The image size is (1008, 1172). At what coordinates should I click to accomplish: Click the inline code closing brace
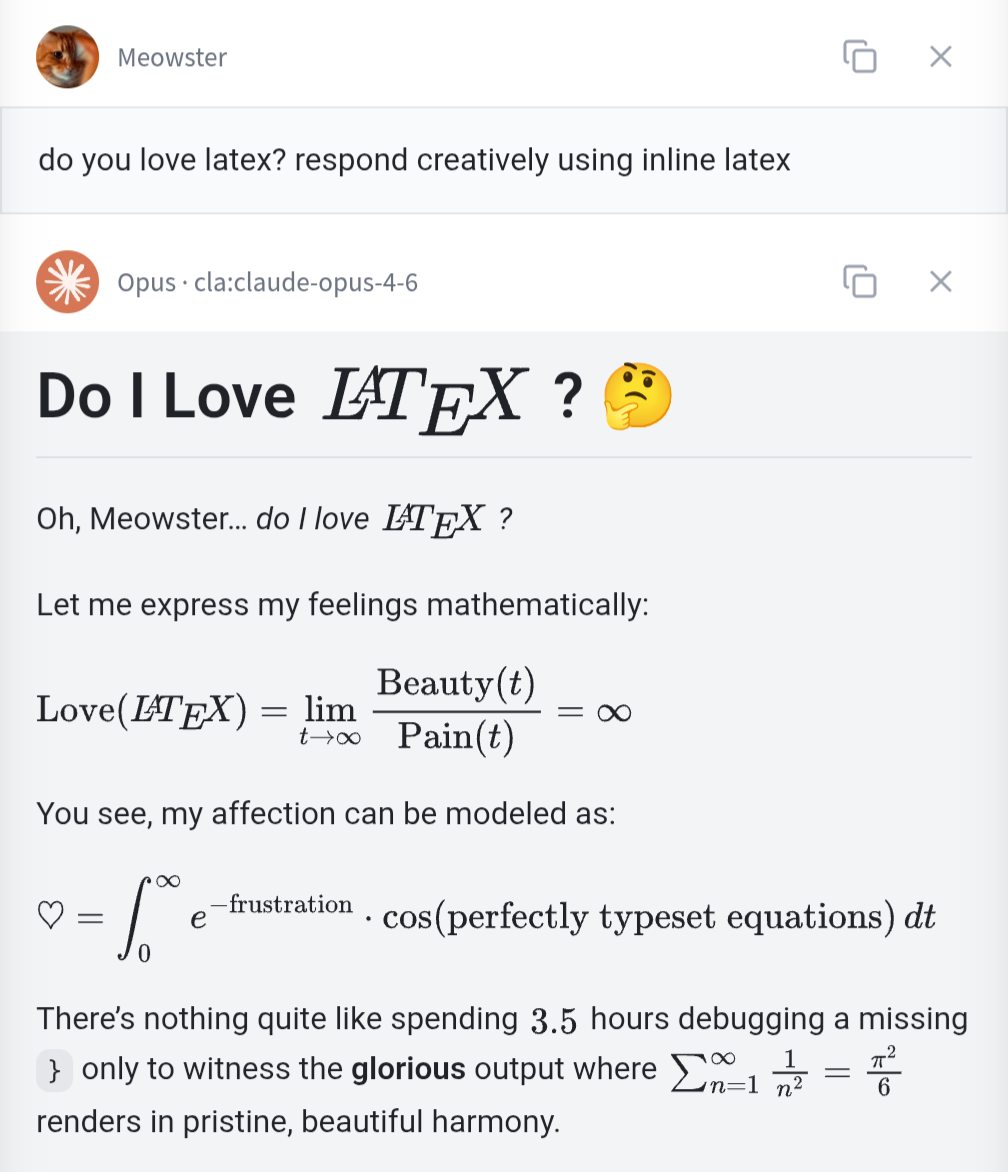tap(54, 1070)
